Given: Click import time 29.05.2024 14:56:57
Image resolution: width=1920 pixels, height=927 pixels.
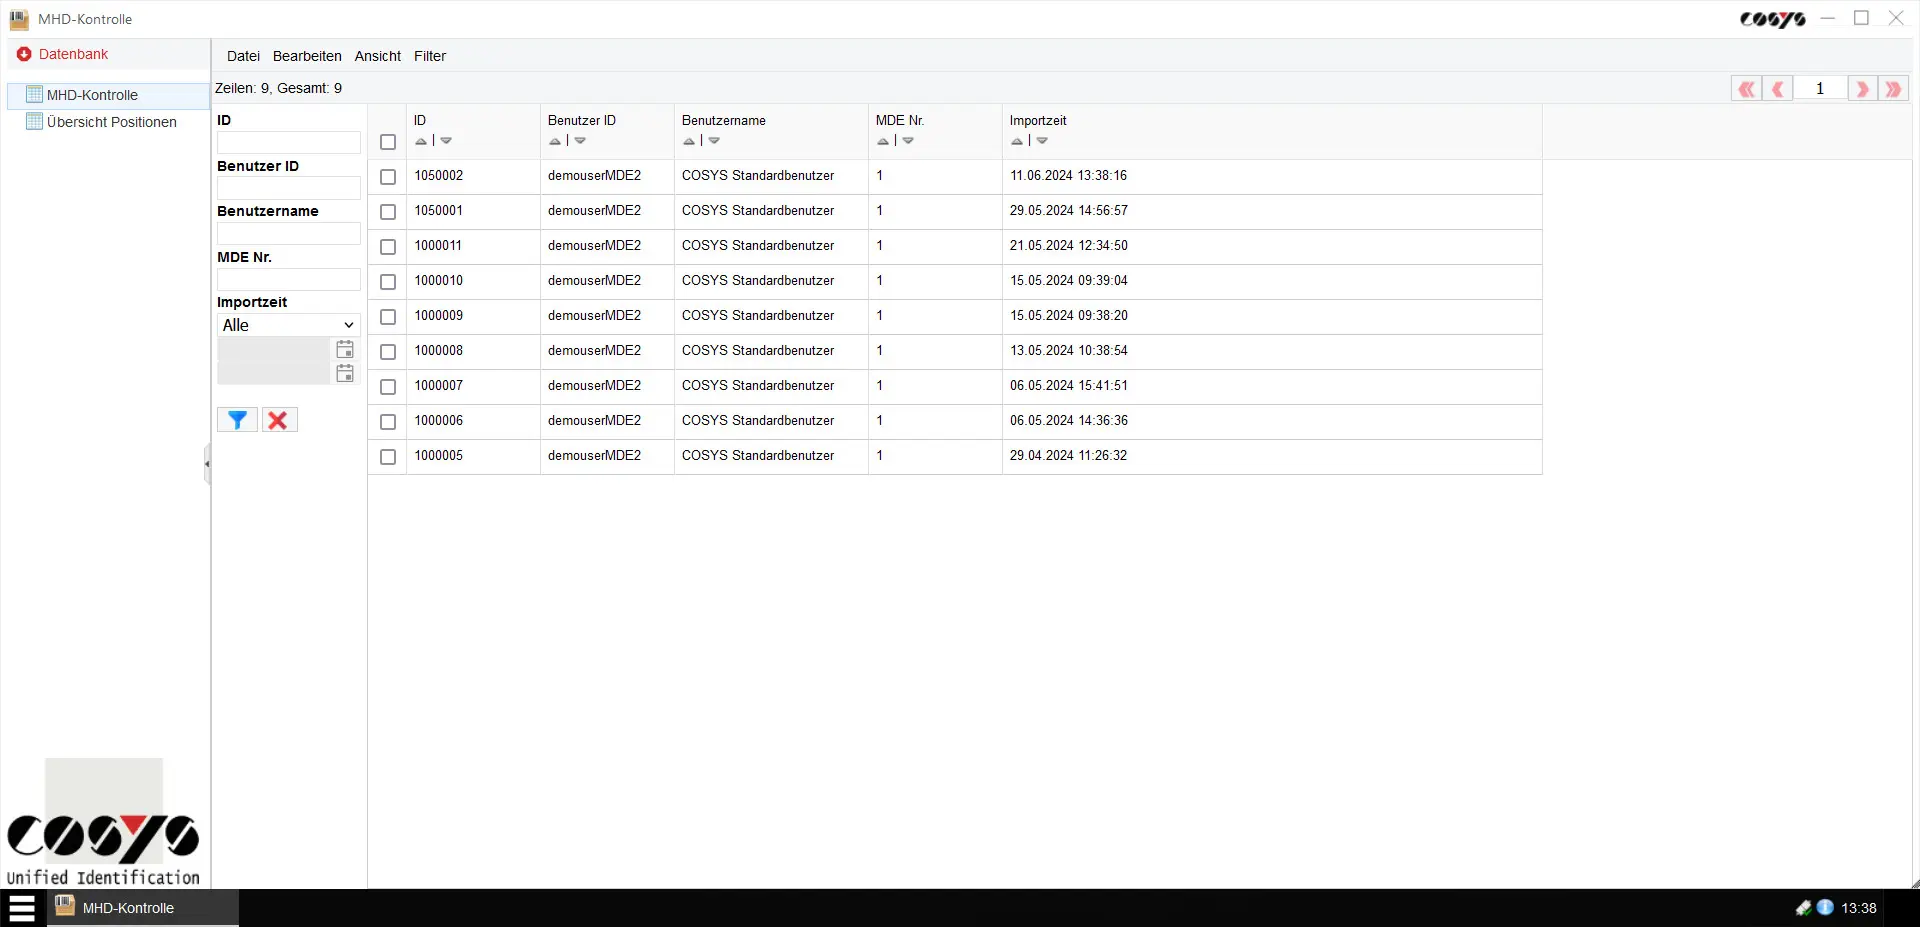Looking at the screenshot, I should click(1068, 211).
